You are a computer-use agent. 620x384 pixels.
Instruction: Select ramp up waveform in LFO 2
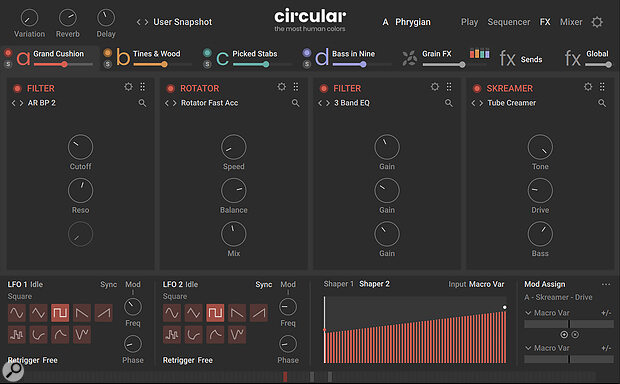tap(259, 313)
